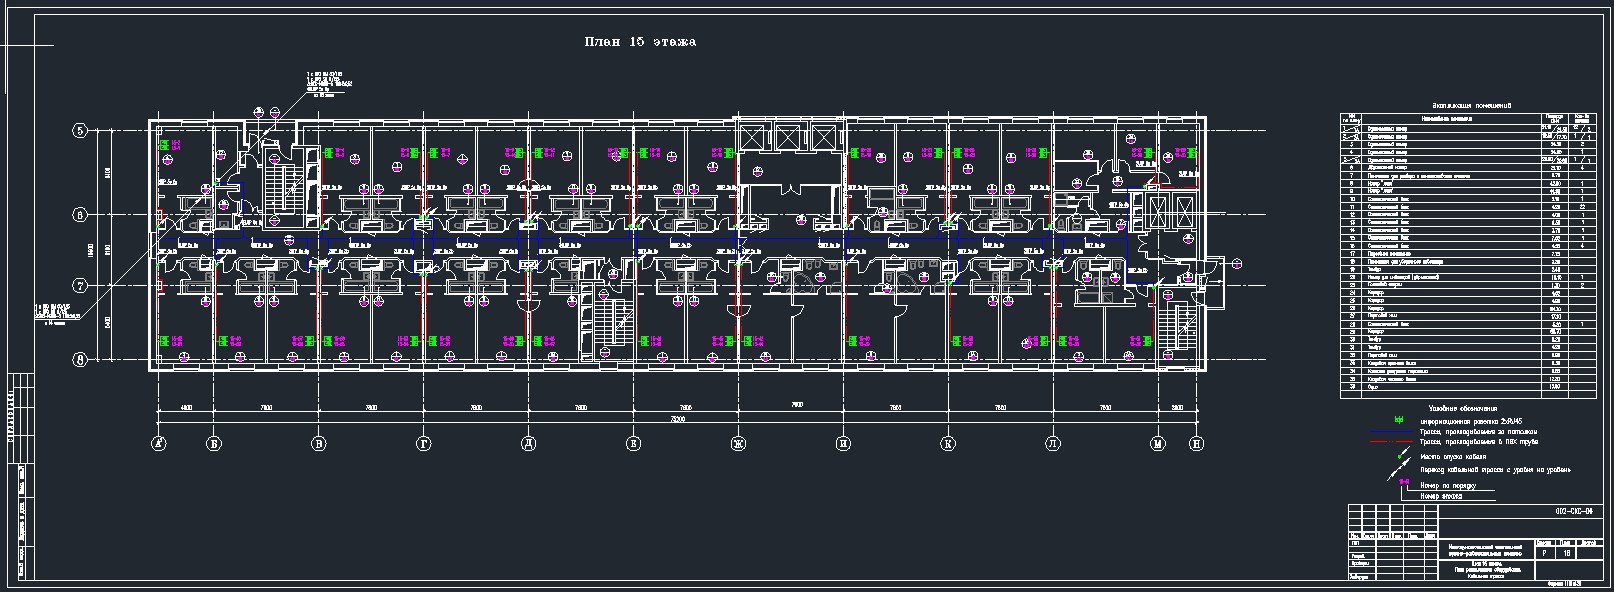
Task: Click grid axis bubble 8 on left
Action: point(81,359)
